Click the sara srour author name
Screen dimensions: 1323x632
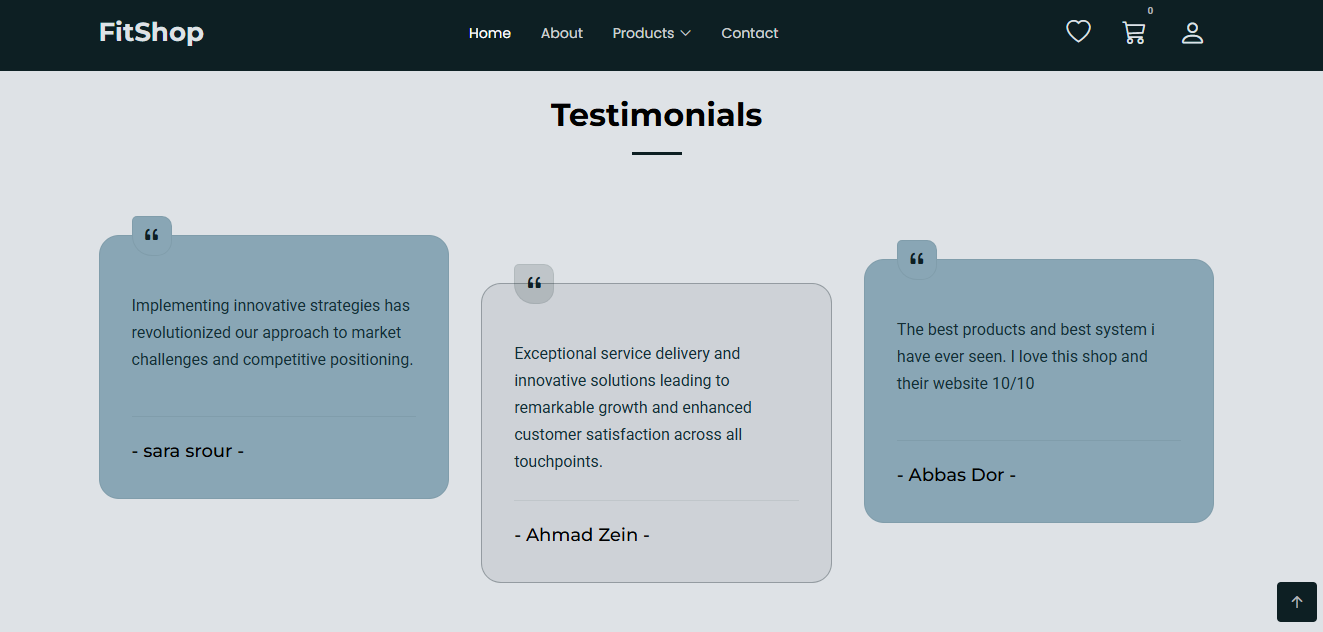[x=188, y=451]
